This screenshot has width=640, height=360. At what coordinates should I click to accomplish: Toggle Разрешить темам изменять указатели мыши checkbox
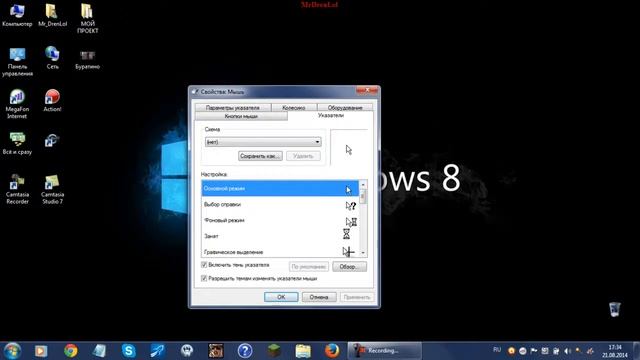pyautogui.click(x=204, y=278)
